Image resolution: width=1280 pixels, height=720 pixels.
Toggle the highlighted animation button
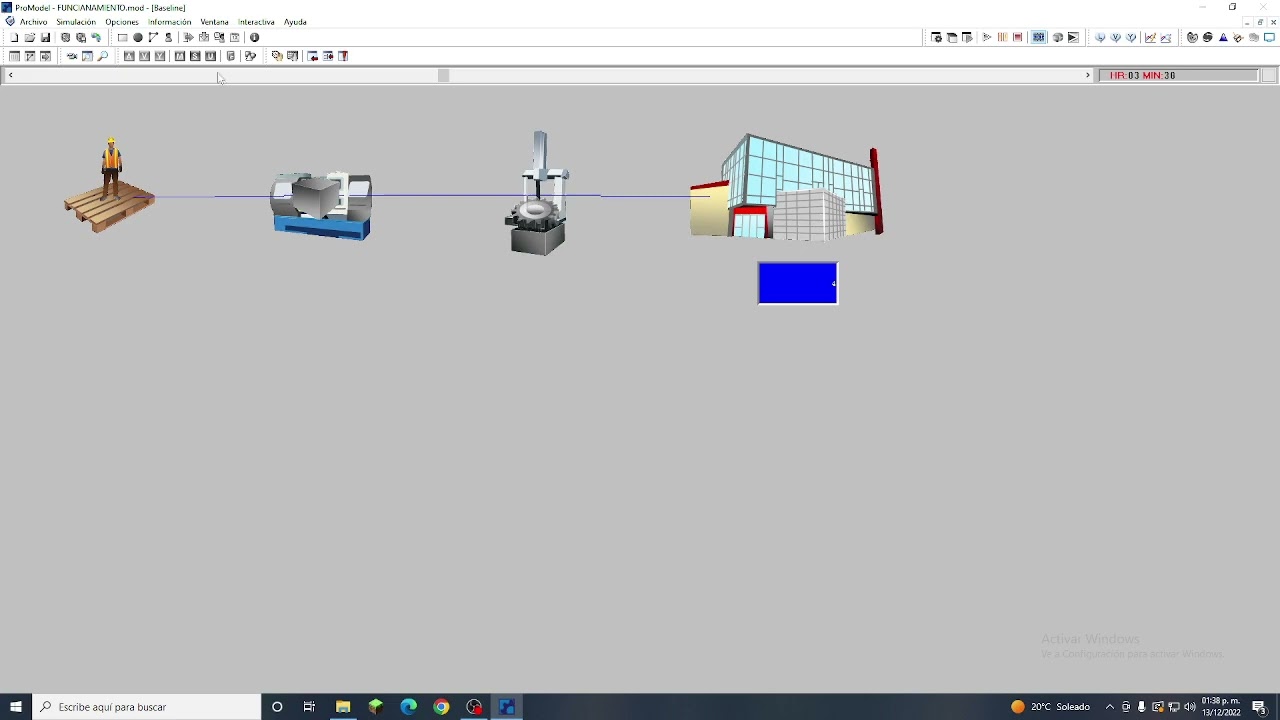(x=1039, y=38)
